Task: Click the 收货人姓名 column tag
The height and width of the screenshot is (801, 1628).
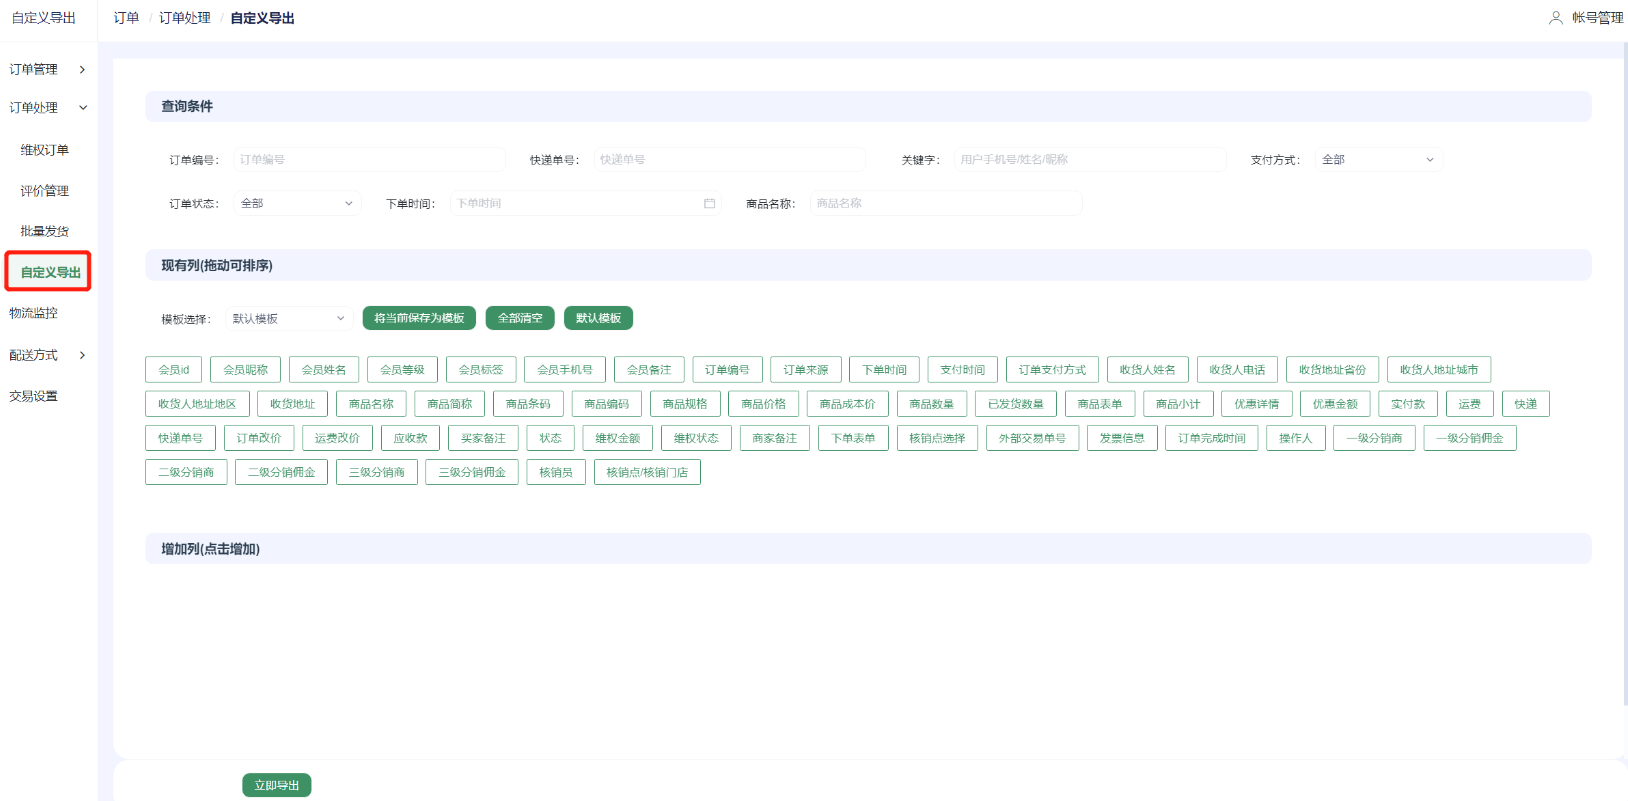Action: 1148,370
